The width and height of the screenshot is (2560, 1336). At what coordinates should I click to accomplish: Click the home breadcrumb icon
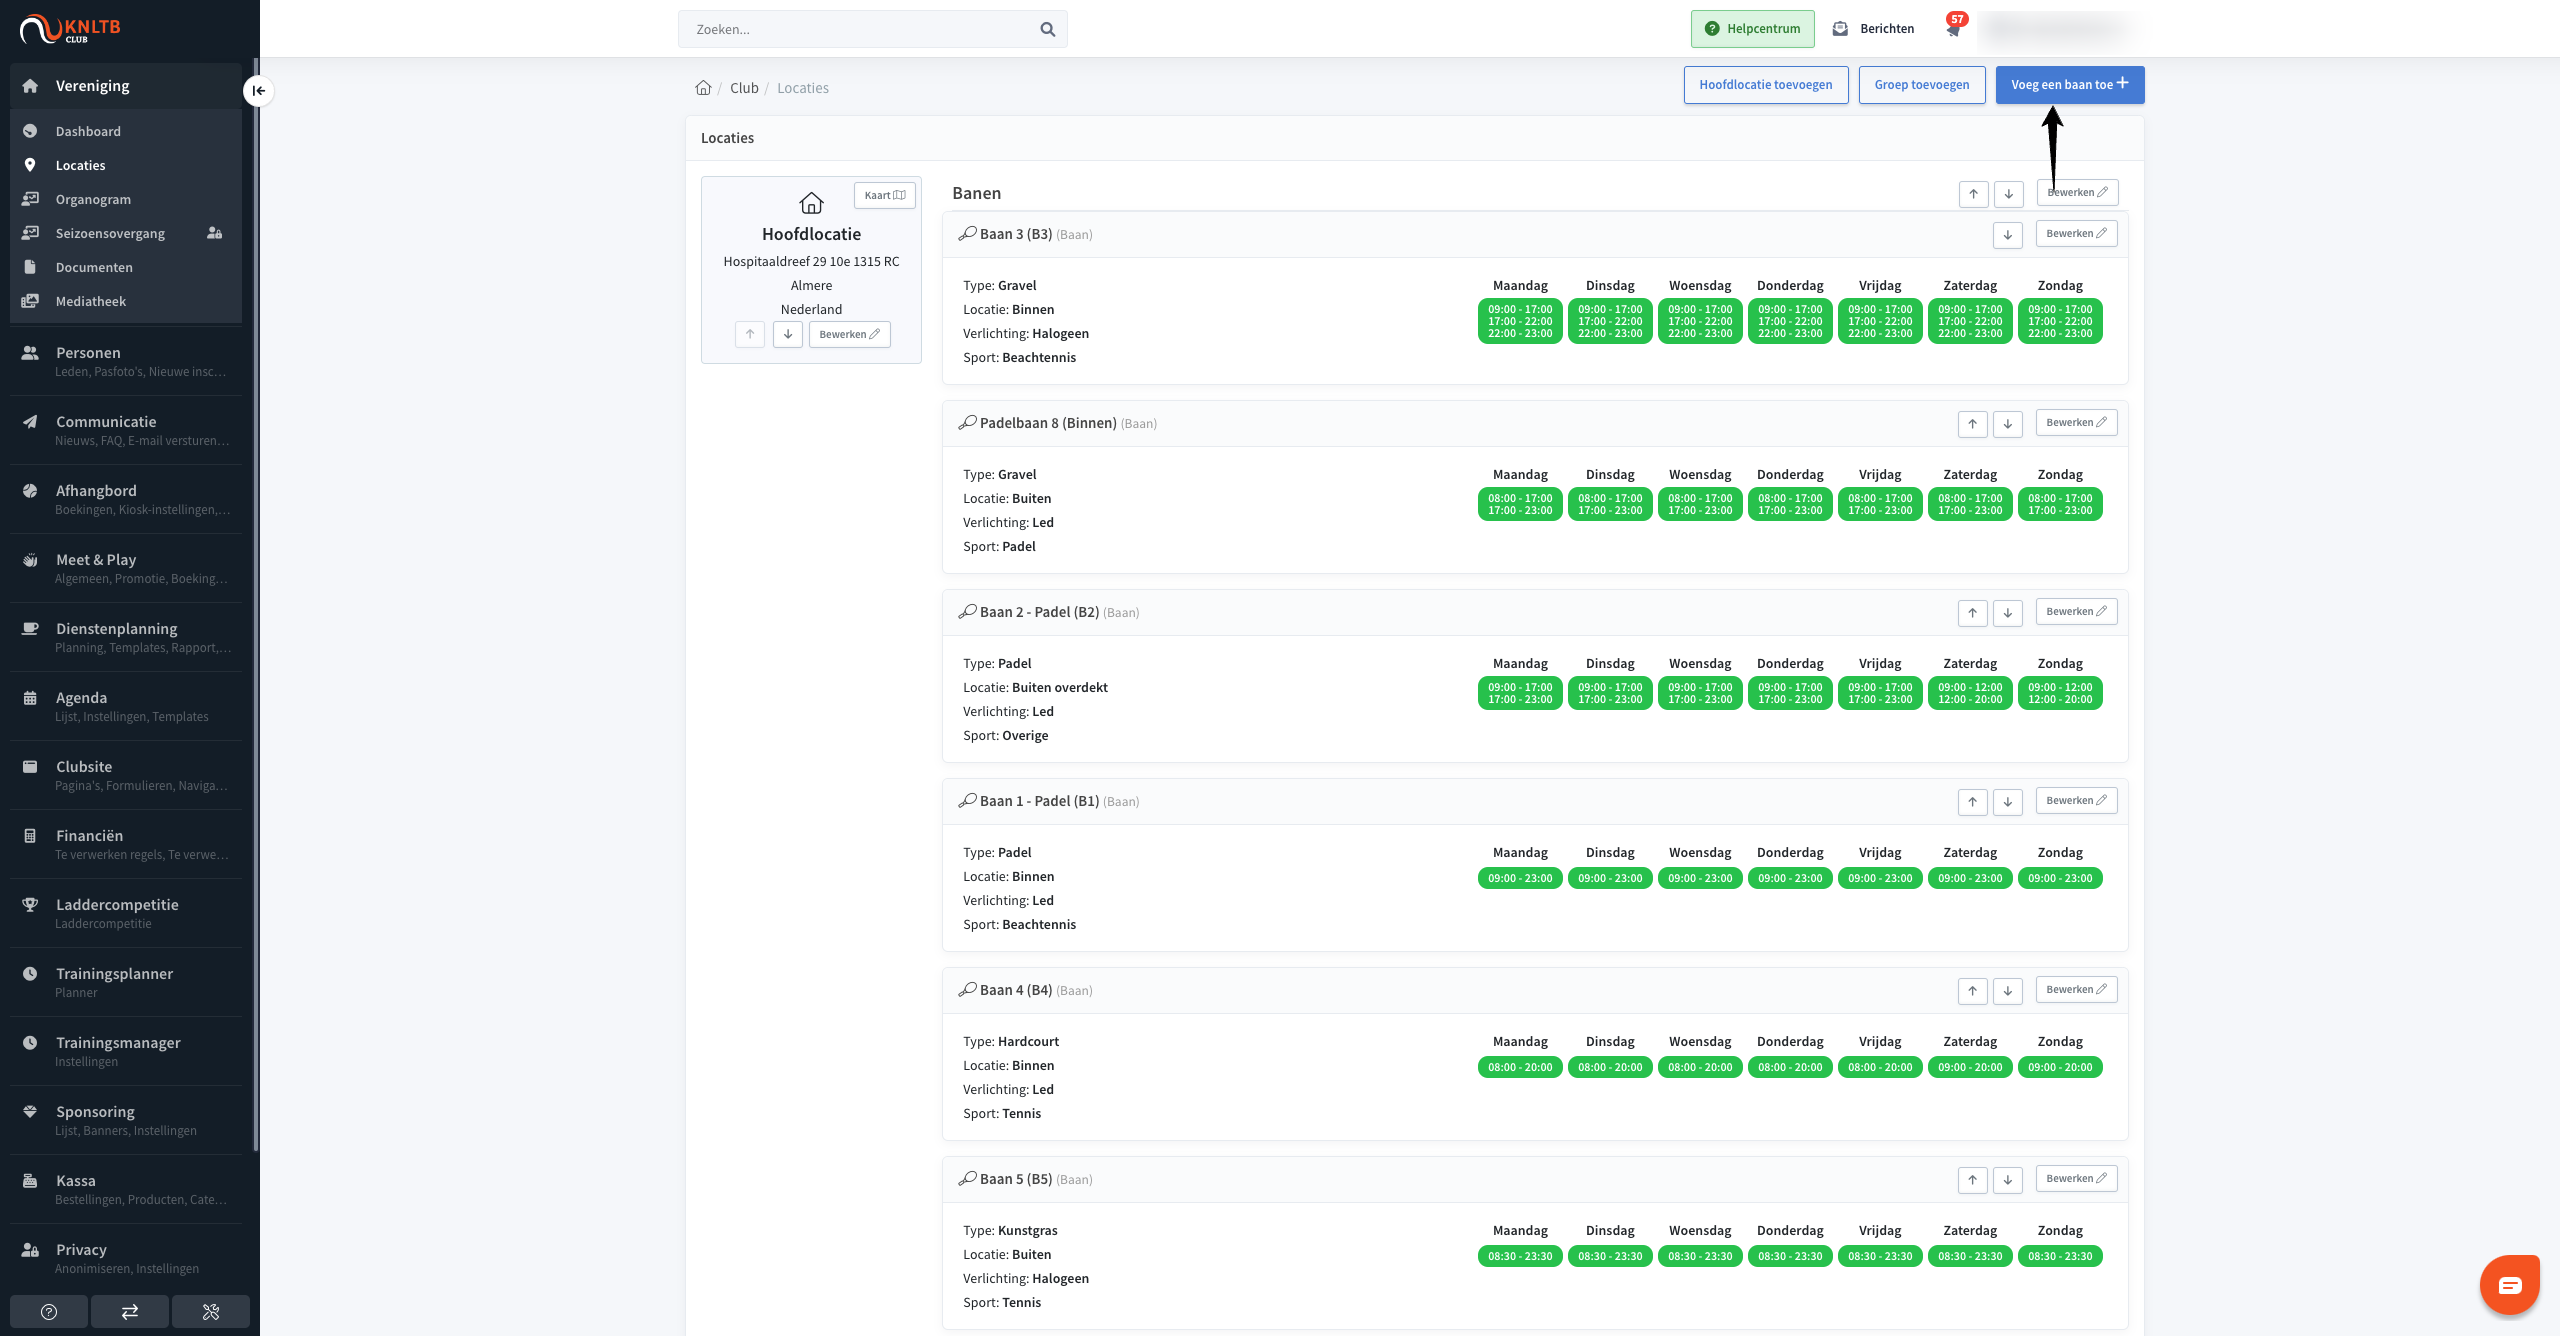click(703, 88)
